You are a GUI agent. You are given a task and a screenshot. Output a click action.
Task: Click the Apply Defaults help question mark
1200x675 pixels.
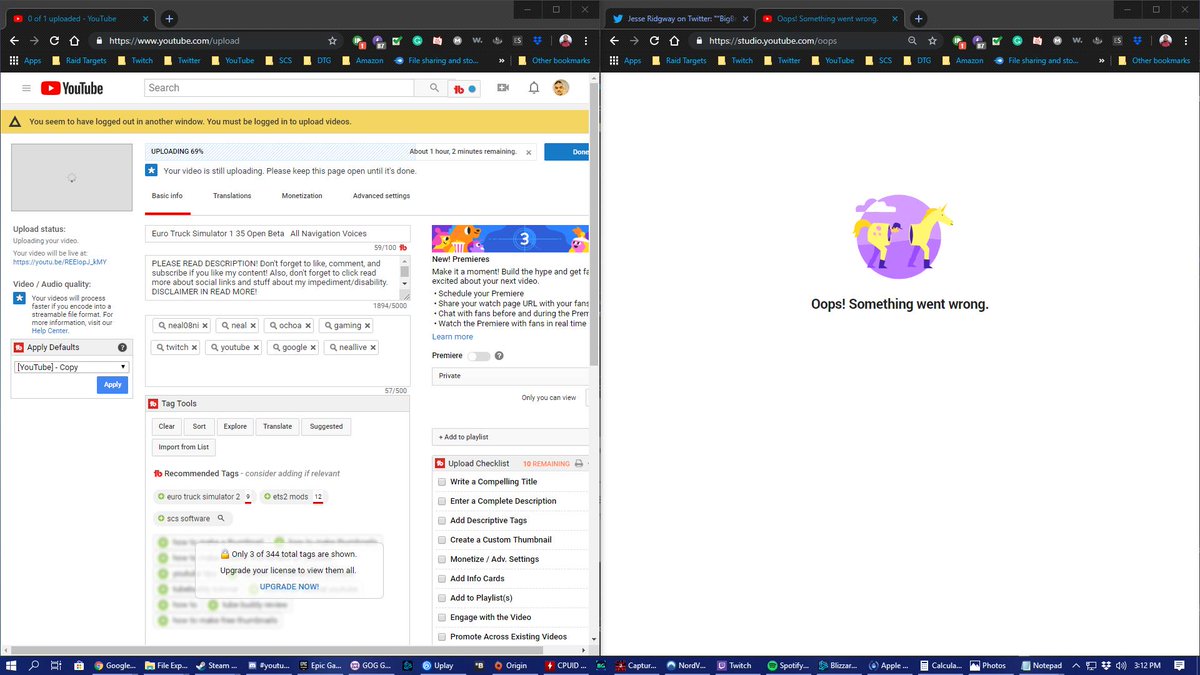122,347
